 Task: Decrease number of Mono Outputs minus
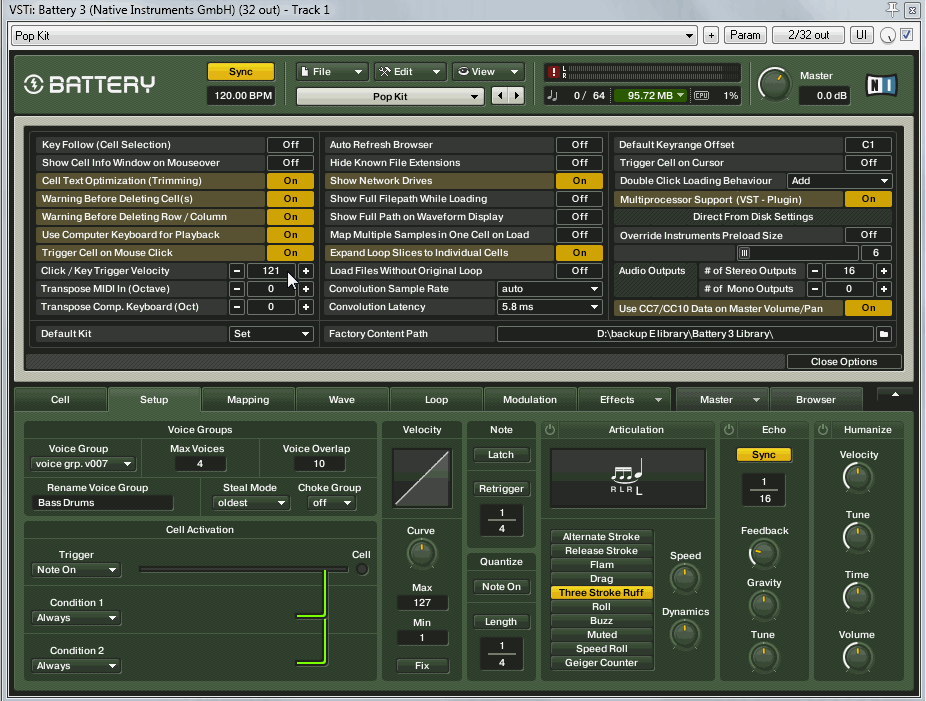pyautogui.click(x=815, y=289)
